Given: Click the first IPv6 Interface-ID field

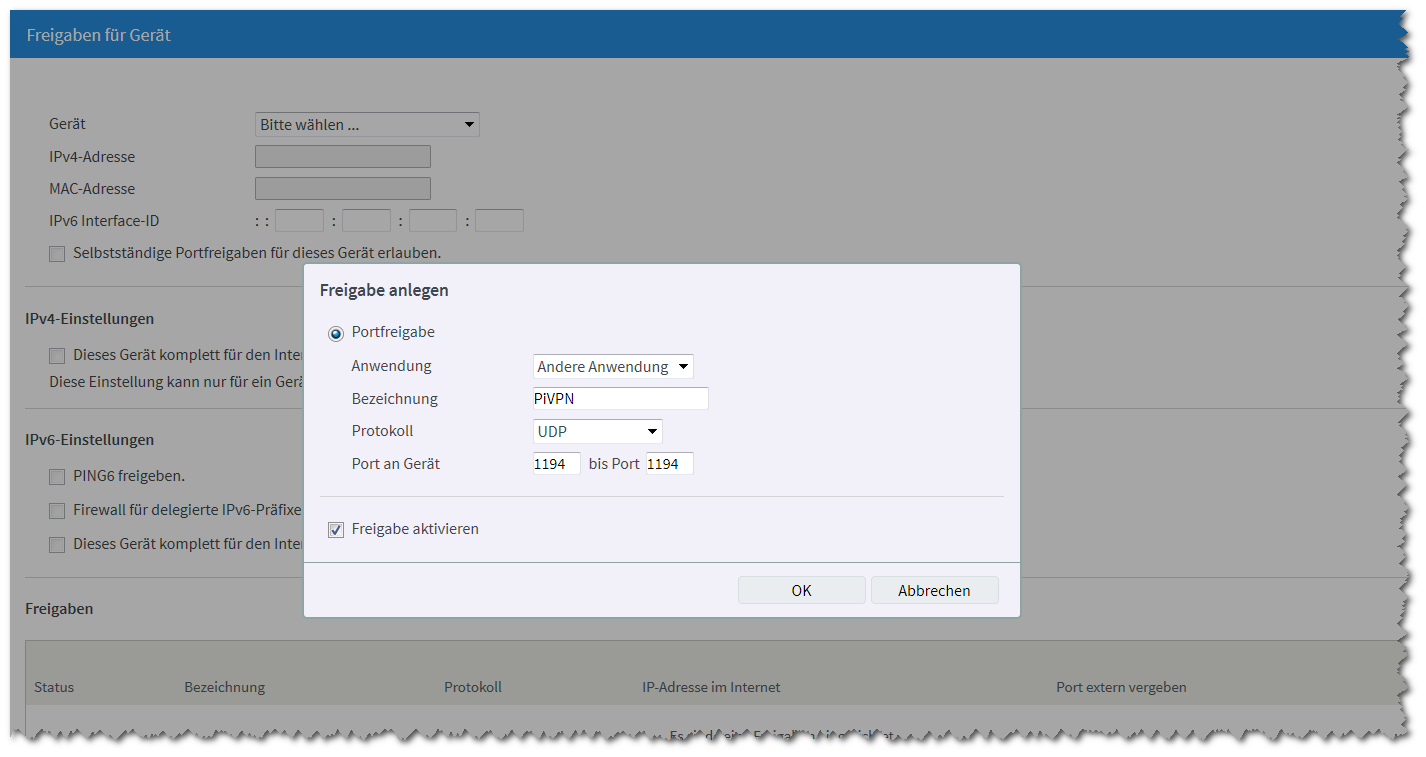Looking at the screenshot, I should (x=299, y=221).
